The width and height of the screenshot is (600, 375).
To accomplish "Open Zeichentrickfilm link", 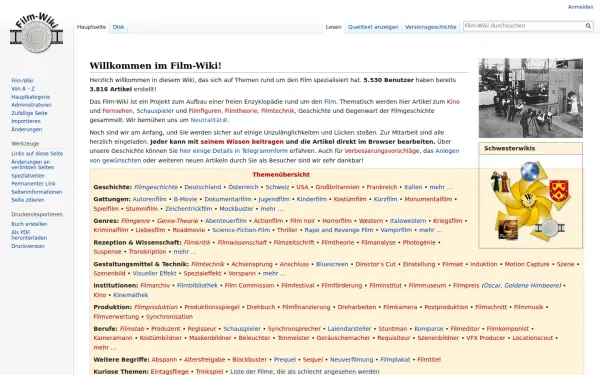I will (188, 209).
